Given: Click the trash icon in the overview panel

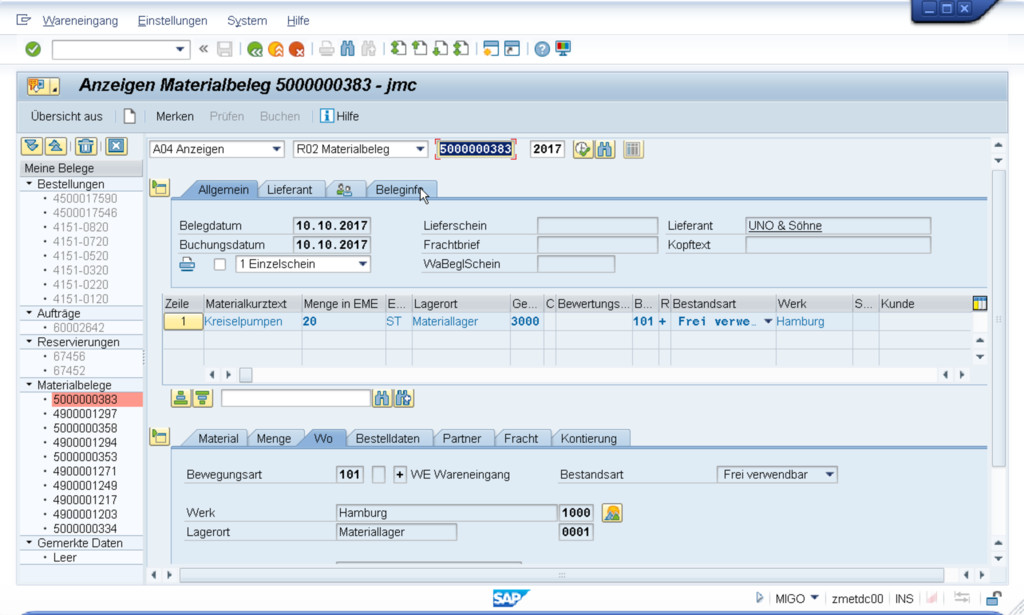Looking at the screenshot, I should coord(86,146).
